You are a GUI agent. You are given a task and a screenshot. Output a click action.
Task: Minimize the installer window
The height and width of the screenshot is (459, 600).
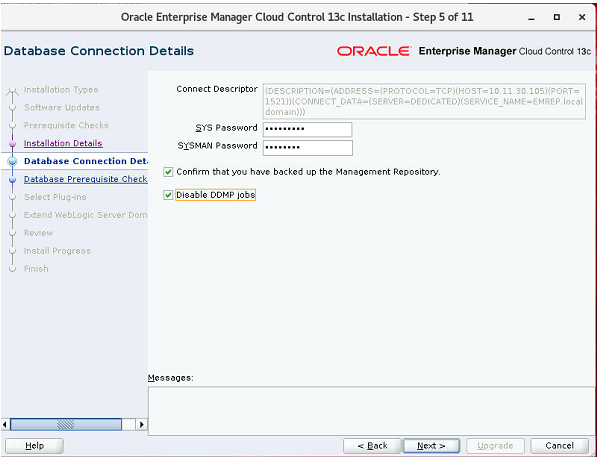[534, 17]
